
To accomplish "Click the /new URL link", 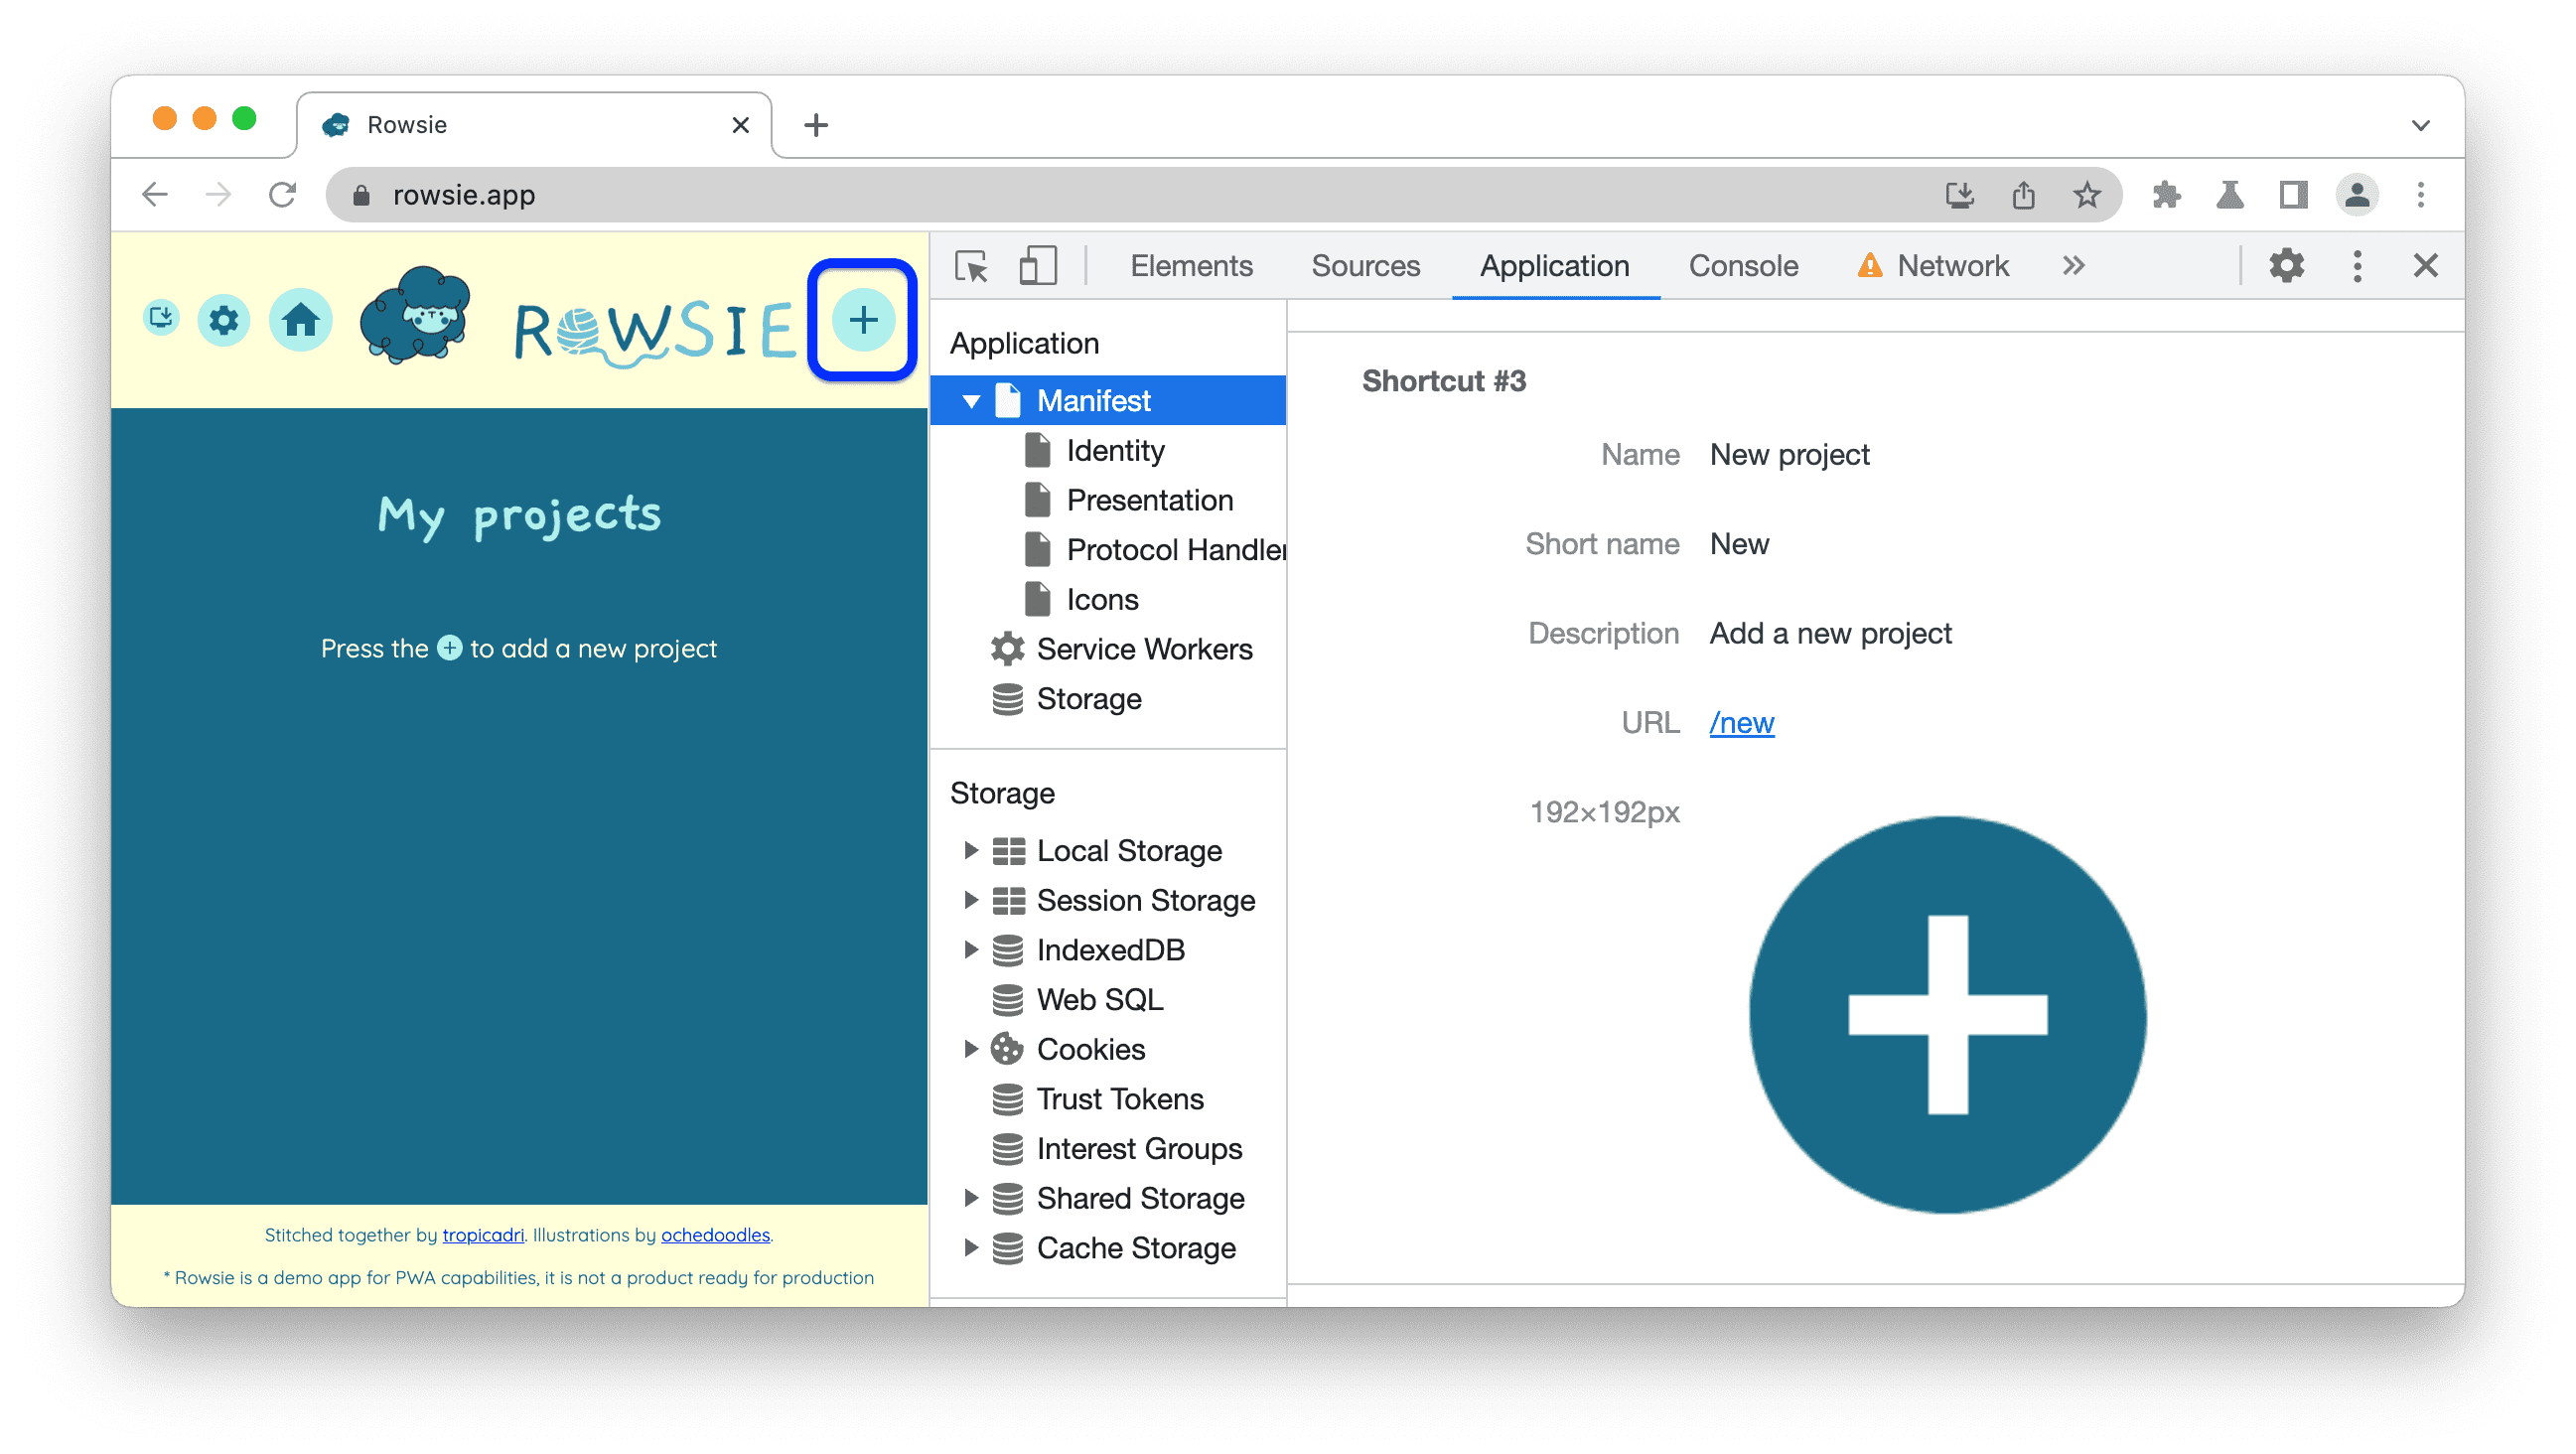I will (x=1743, y=720).
